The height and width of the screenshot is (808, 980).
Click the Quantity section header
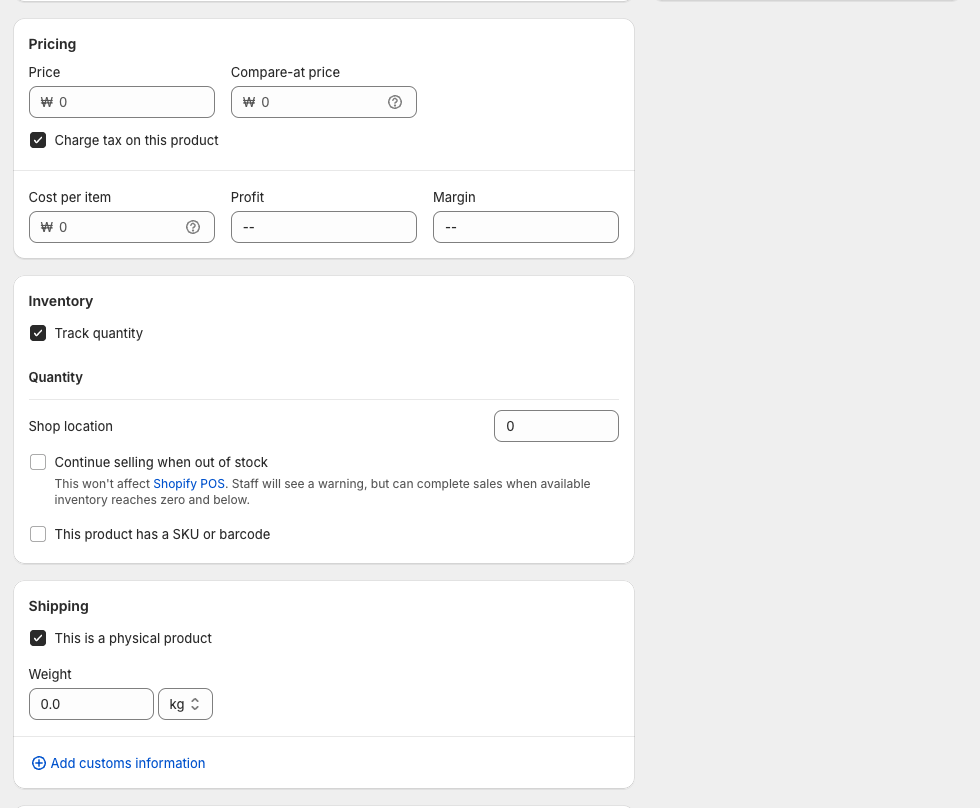55,377
